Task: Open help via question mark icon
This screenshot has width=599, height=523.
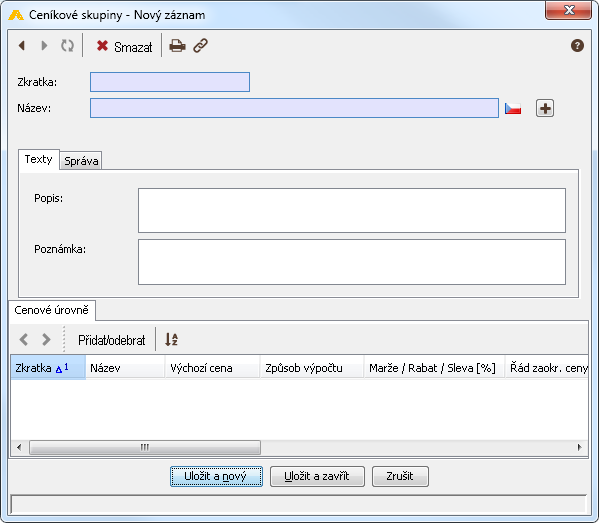Action: [x=577, y=46]
